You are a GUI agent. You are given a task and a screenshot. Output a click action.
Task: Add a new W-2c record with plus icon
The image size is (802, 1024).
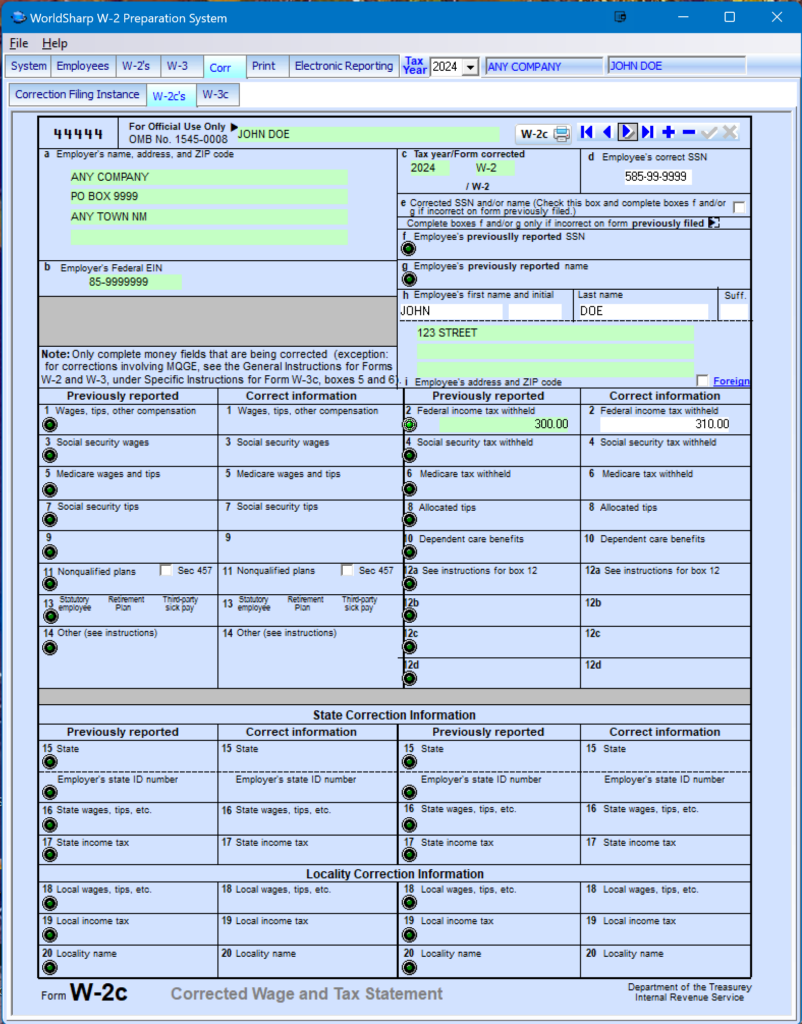click(x=668, y=133)
